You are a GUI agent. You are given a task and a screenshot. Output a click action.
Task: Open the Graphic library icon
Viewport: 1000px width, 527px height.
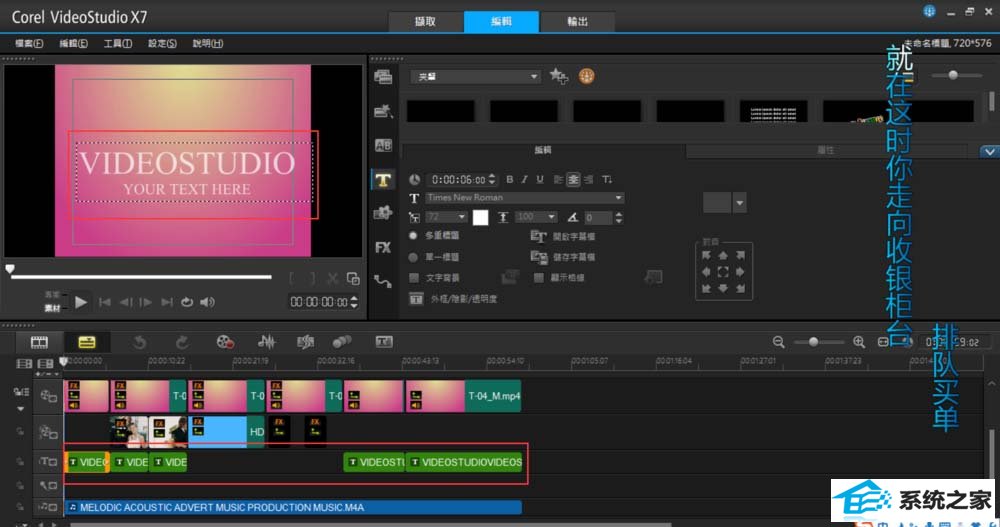pos(383,213)
